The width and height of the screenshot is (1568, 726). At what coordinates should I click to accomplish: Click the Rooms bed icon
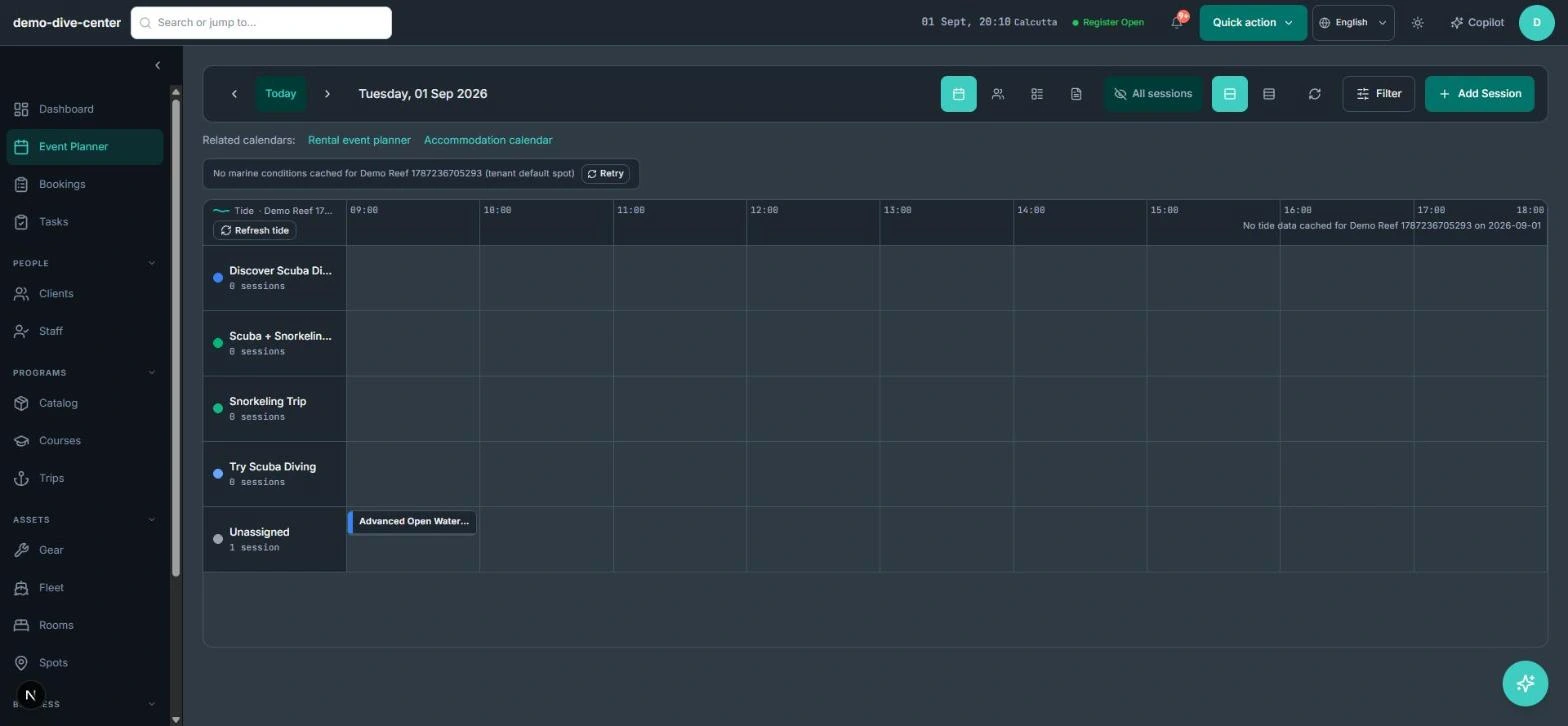coord(21,625)
